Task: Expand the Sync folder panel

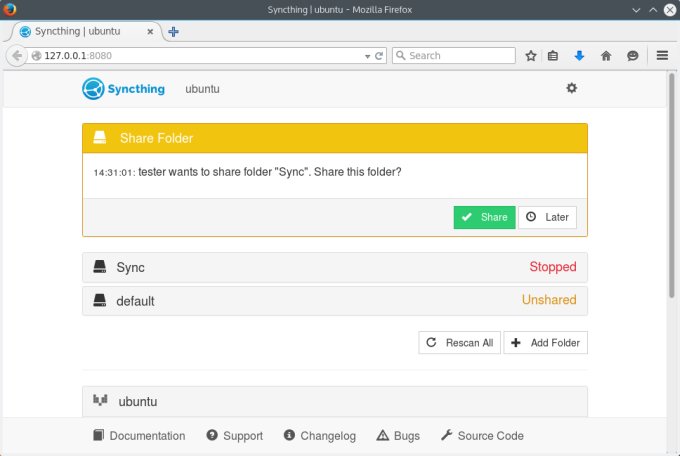Action: (334, 267)
